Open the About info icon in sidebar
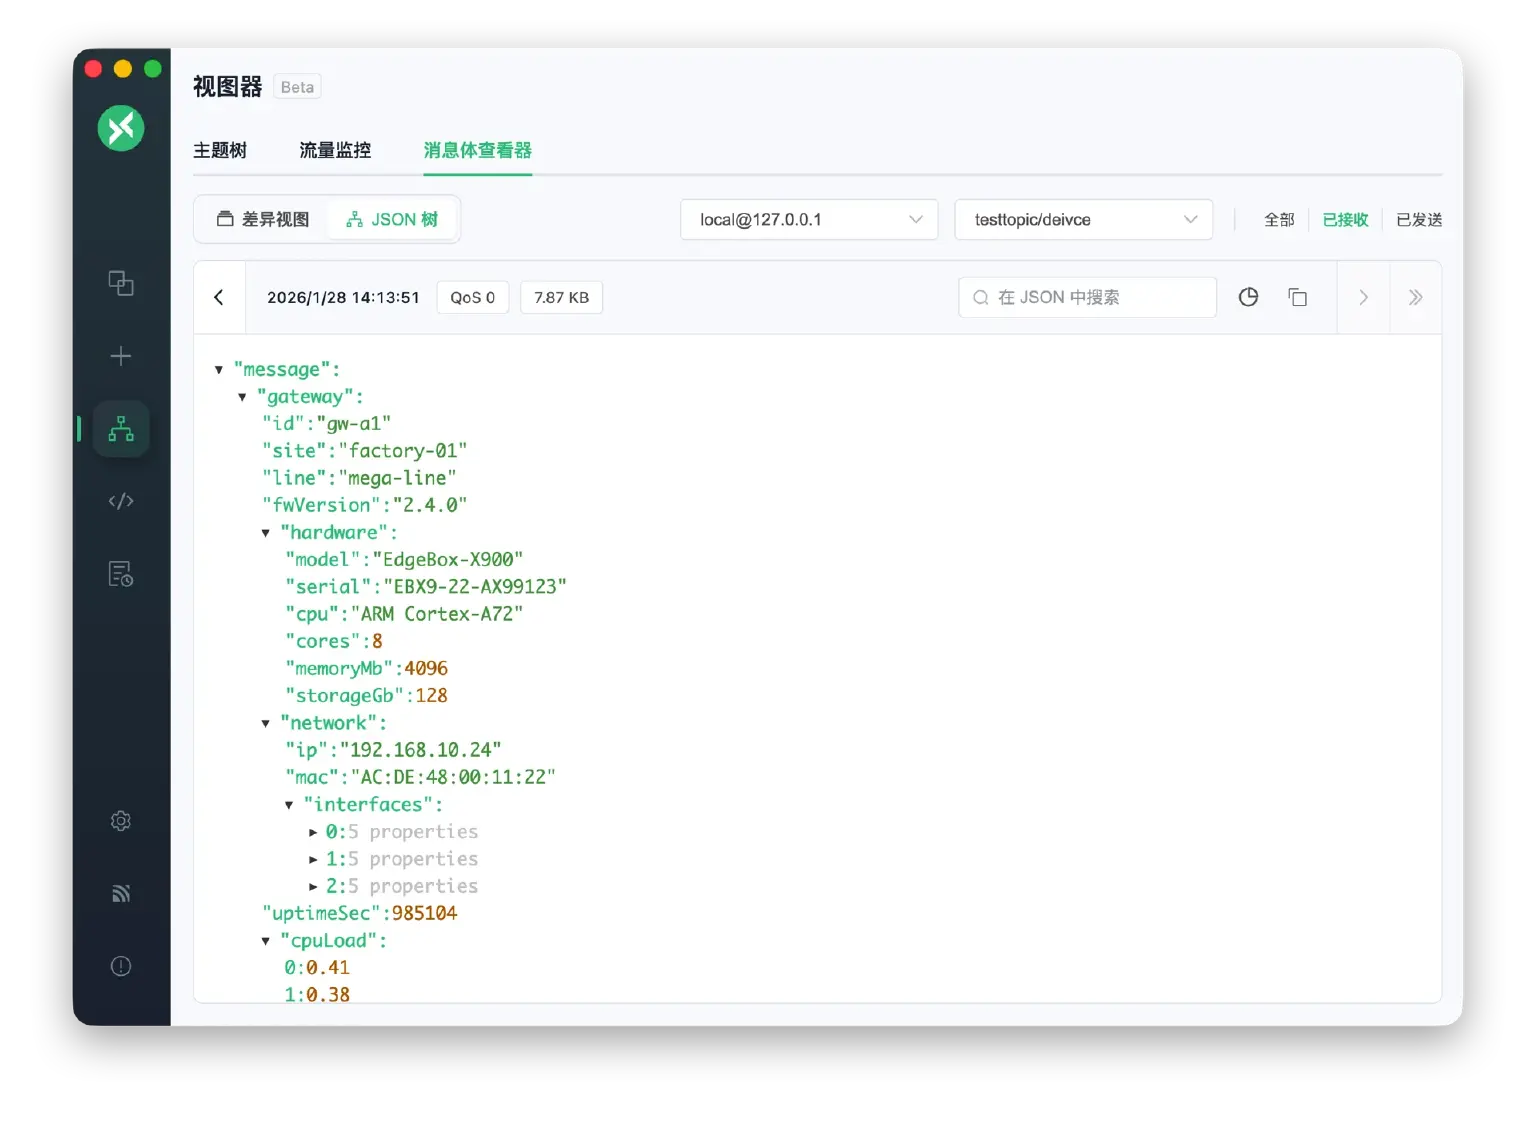 [121, 966]
